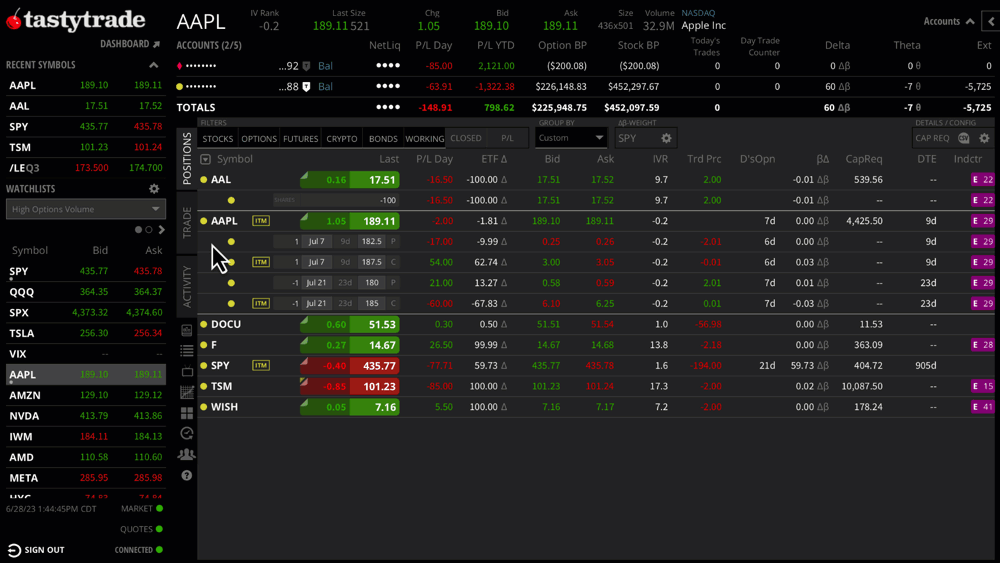Collapse the Accounts panel chevron
1000x563 pixels.
[970, 21]
